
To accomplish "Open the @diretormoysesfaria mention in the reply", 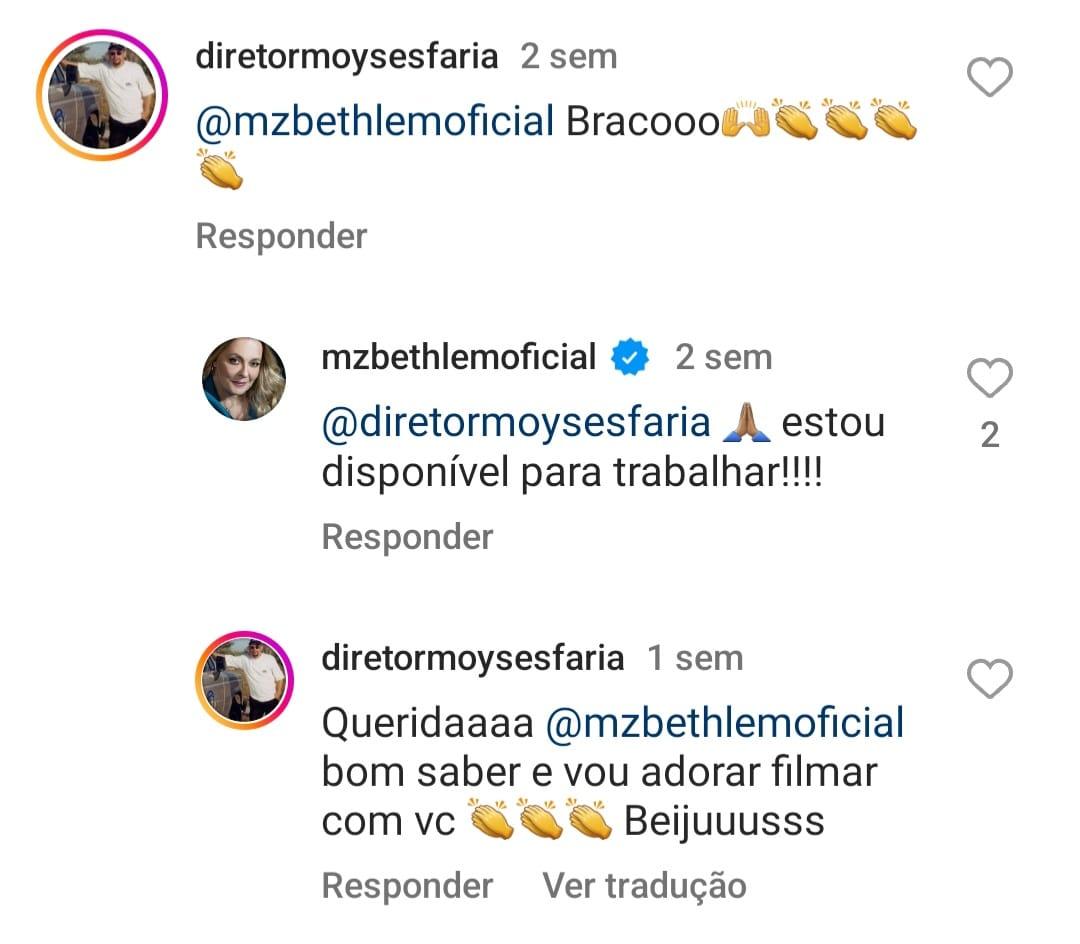I will tap(515, 423).
